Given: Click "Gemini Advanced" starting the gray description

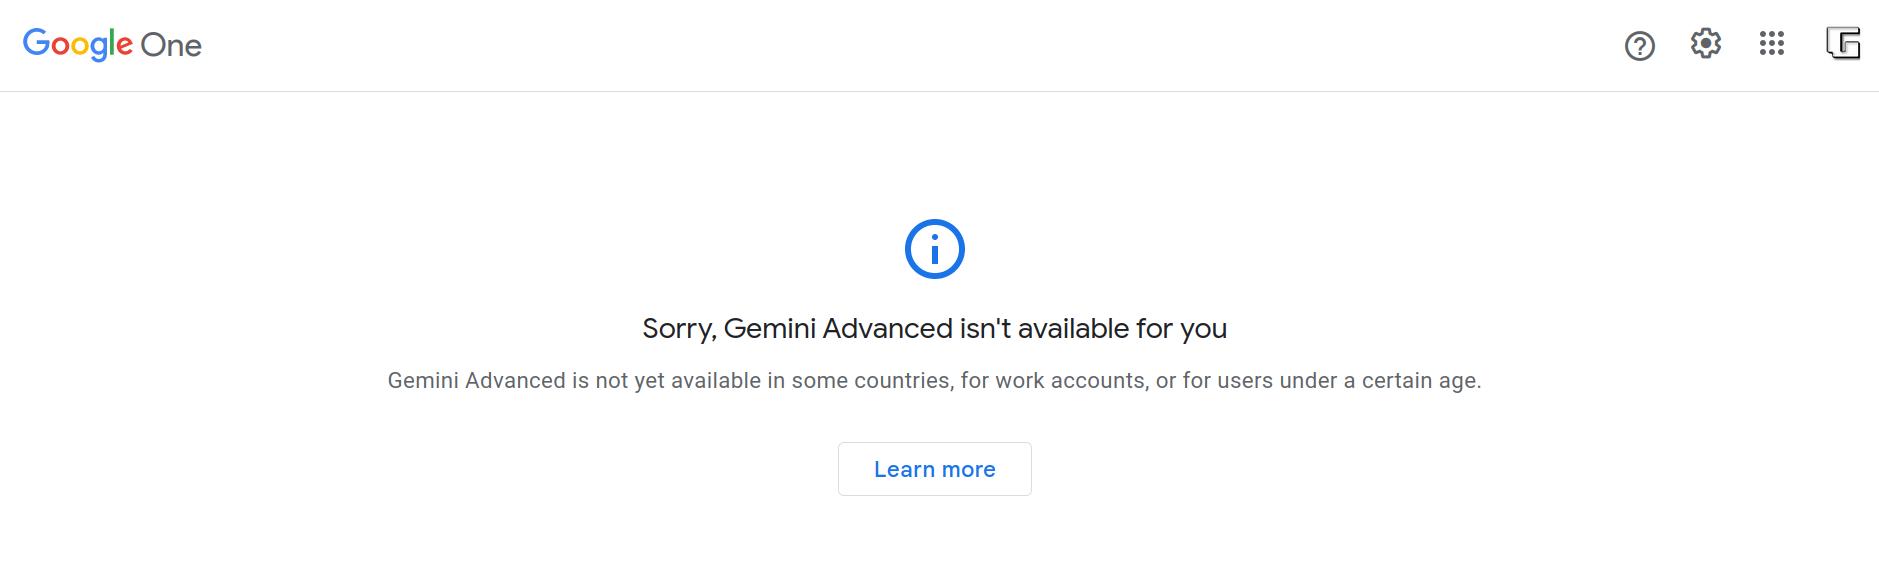Looking at the screenshot, I should click(x=476, y=381).
